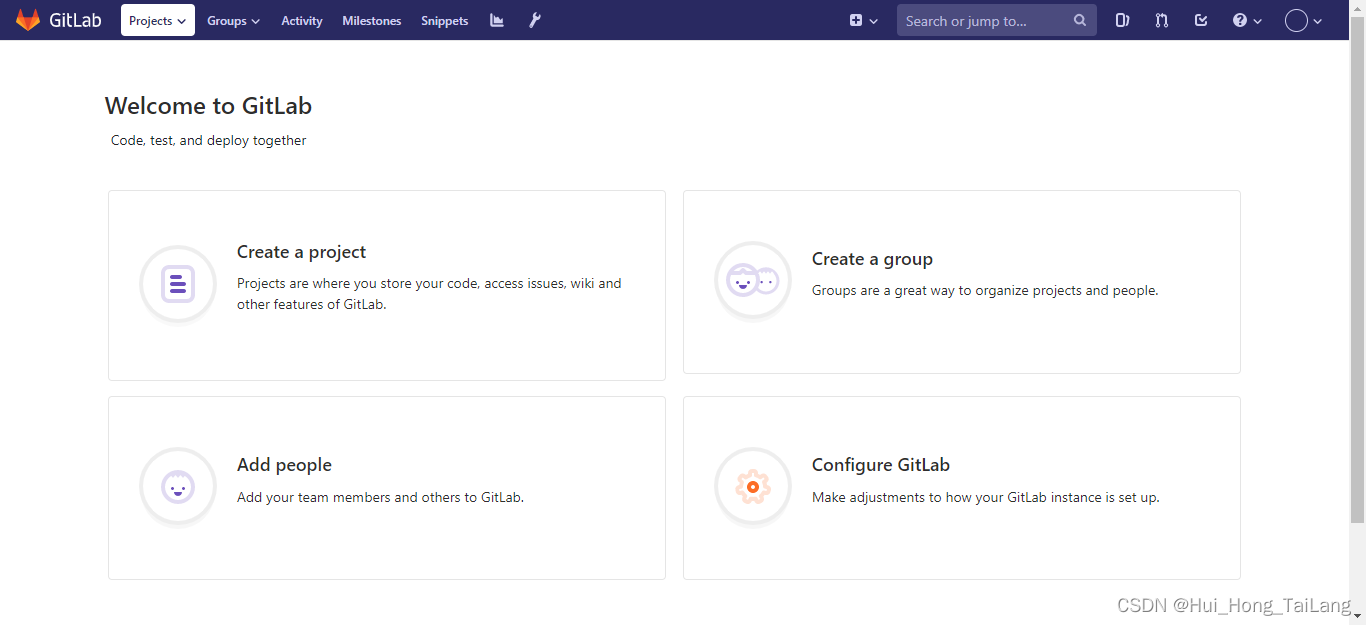This screenshot has height=625, width=1366.
Task: Click the search magnifier icon
Action: click(x=1080, y=20)
